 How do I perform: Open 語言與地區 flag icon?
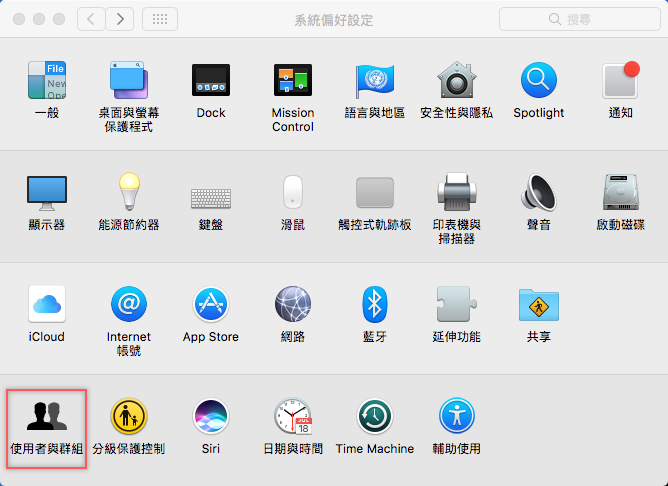click(374, 80)
